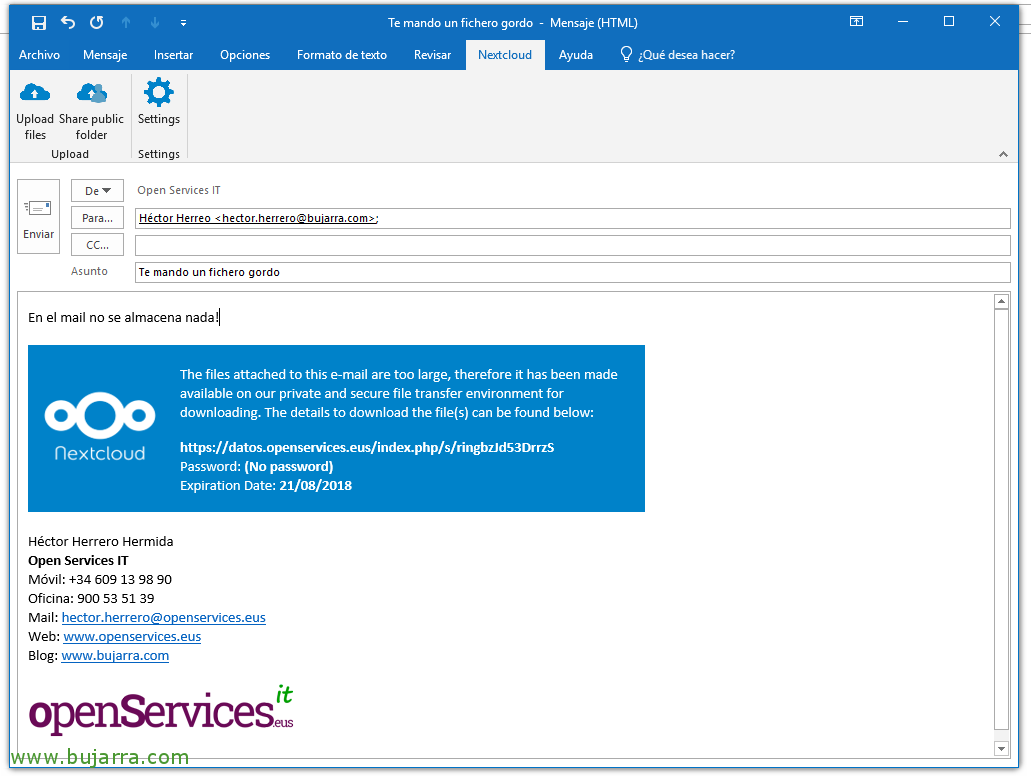Click the Para... recipients button
Viewport: 1031px width, 779px height.
click(x=97, y=218)
